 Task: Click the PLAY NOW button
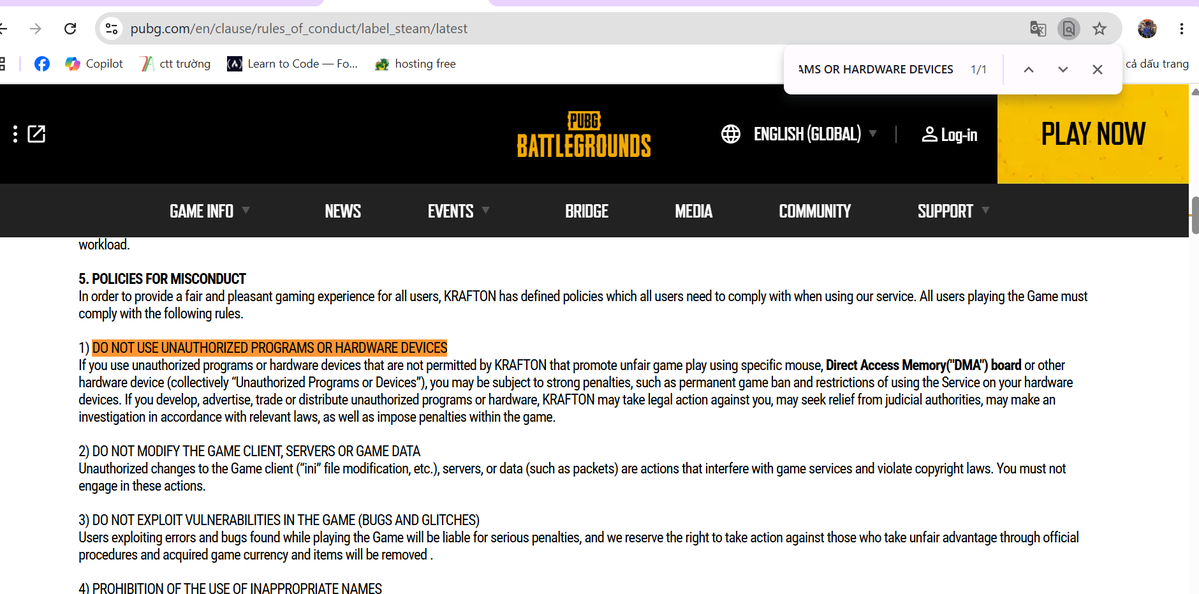(1093, 135)
